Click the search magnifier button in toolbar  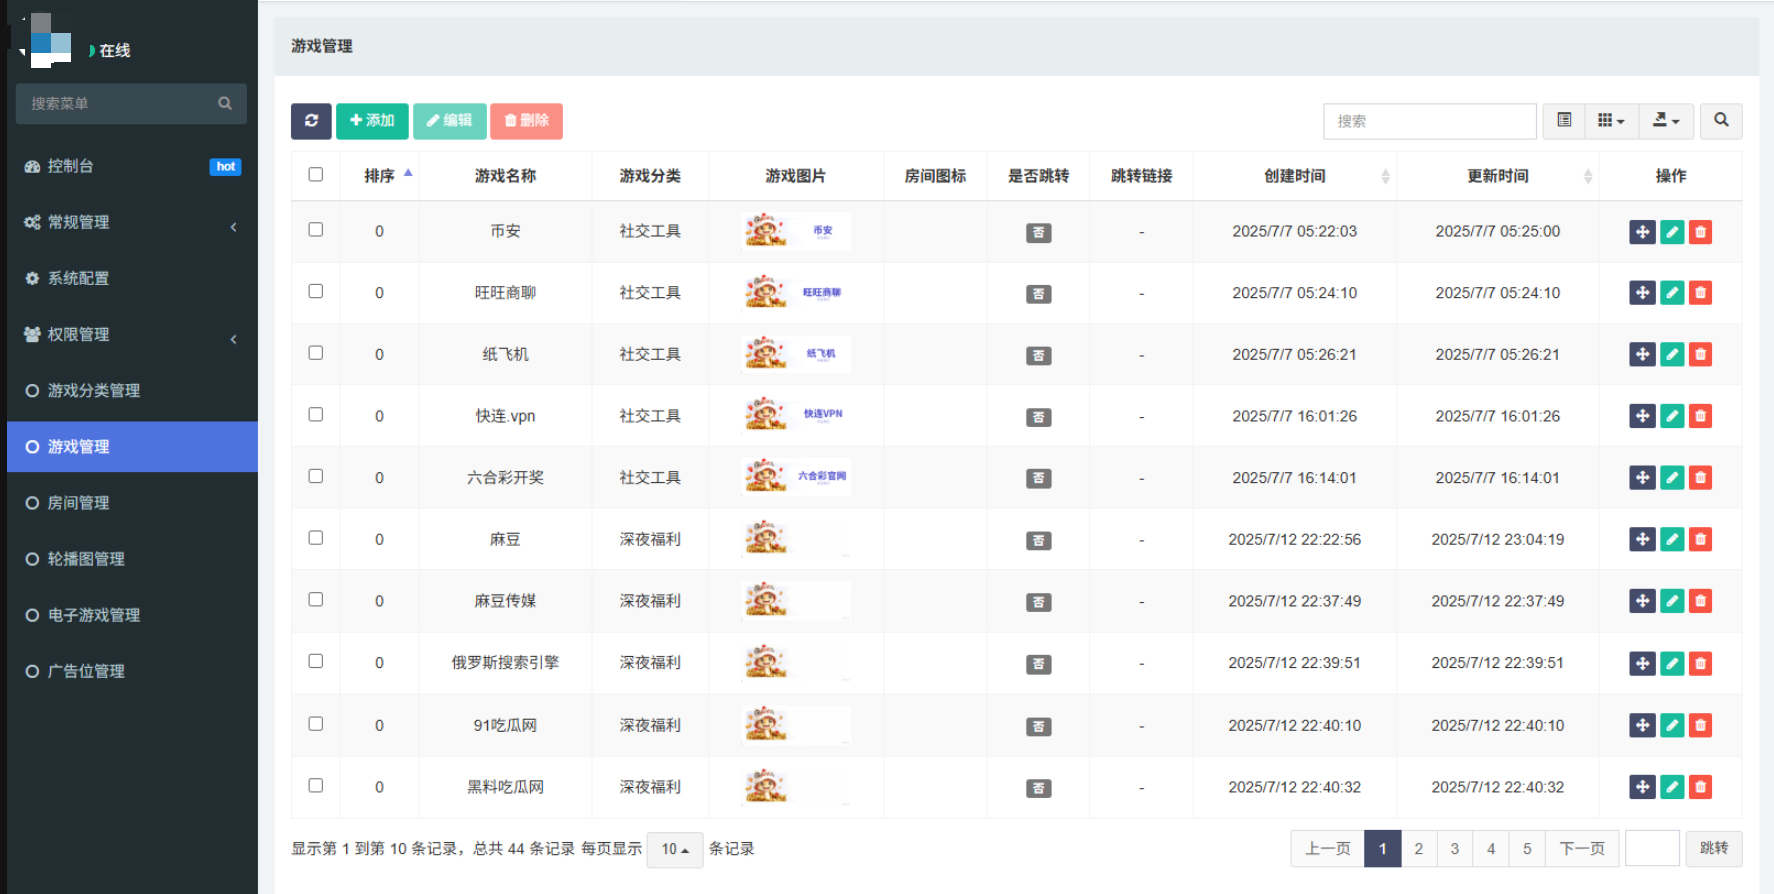click(x=1720, y=121)
